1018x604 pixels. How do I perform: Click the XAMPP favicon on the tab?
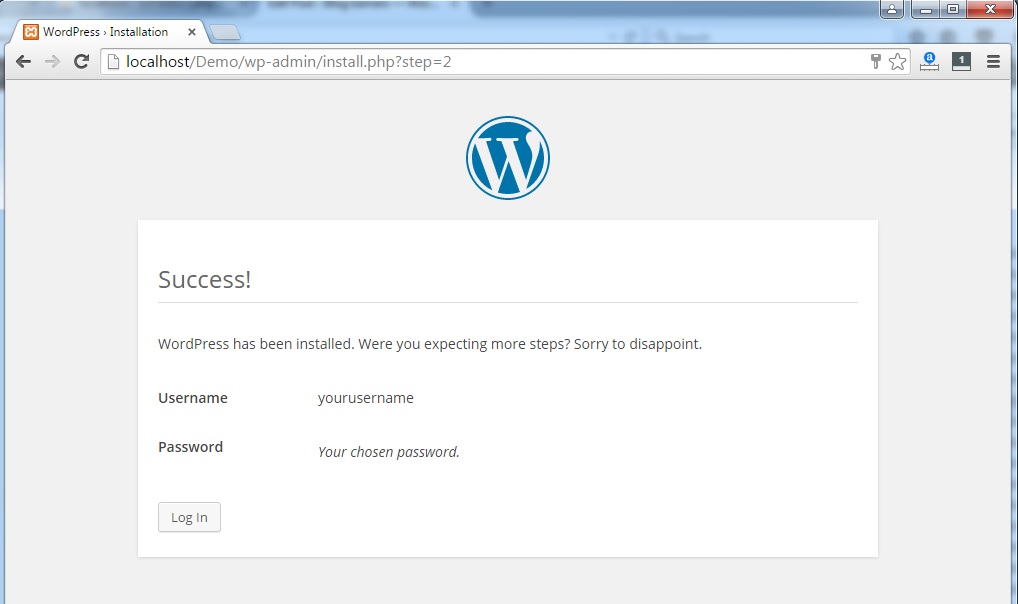pyautogui.click(x=31, y=32)
